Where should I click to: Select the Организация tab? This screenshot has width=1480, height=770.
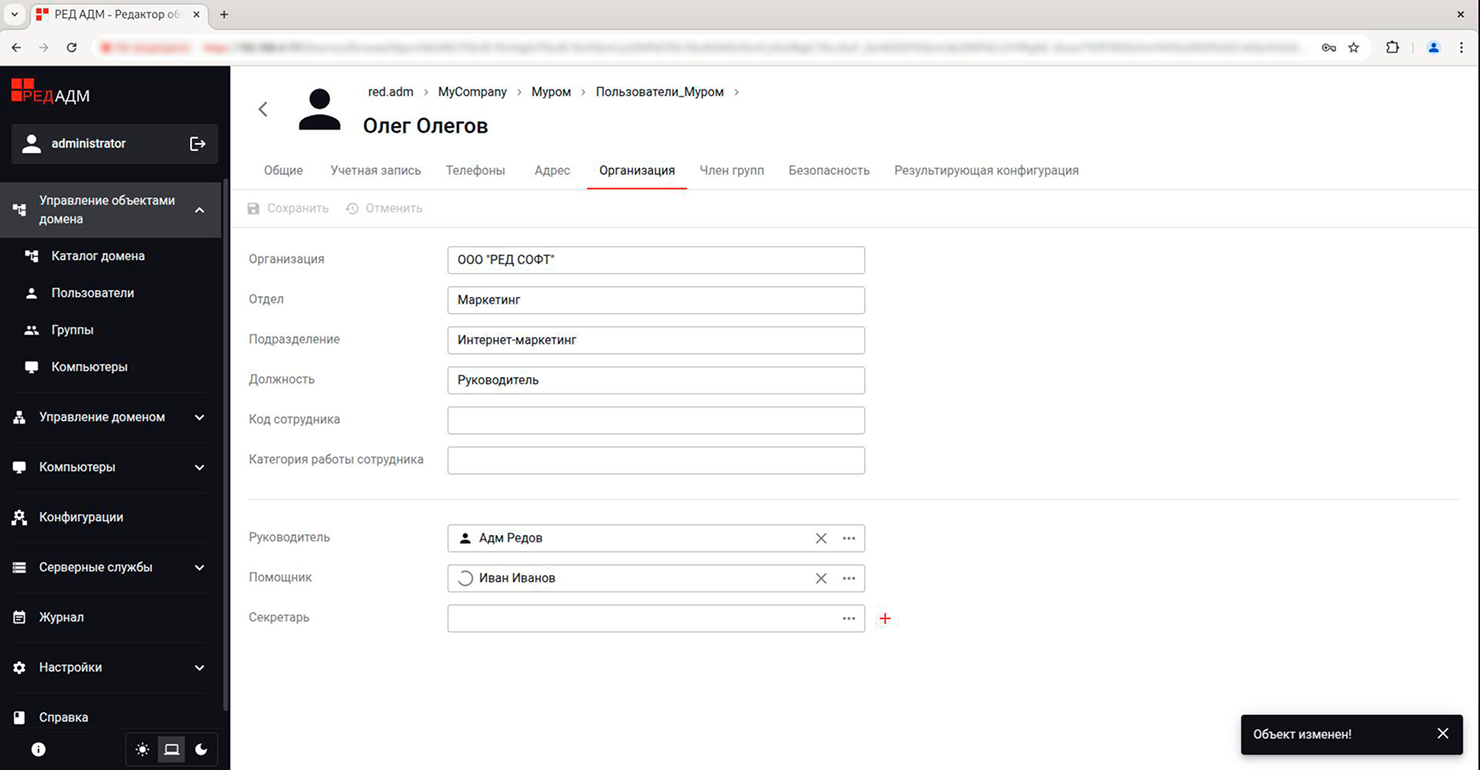click(637, 170)
